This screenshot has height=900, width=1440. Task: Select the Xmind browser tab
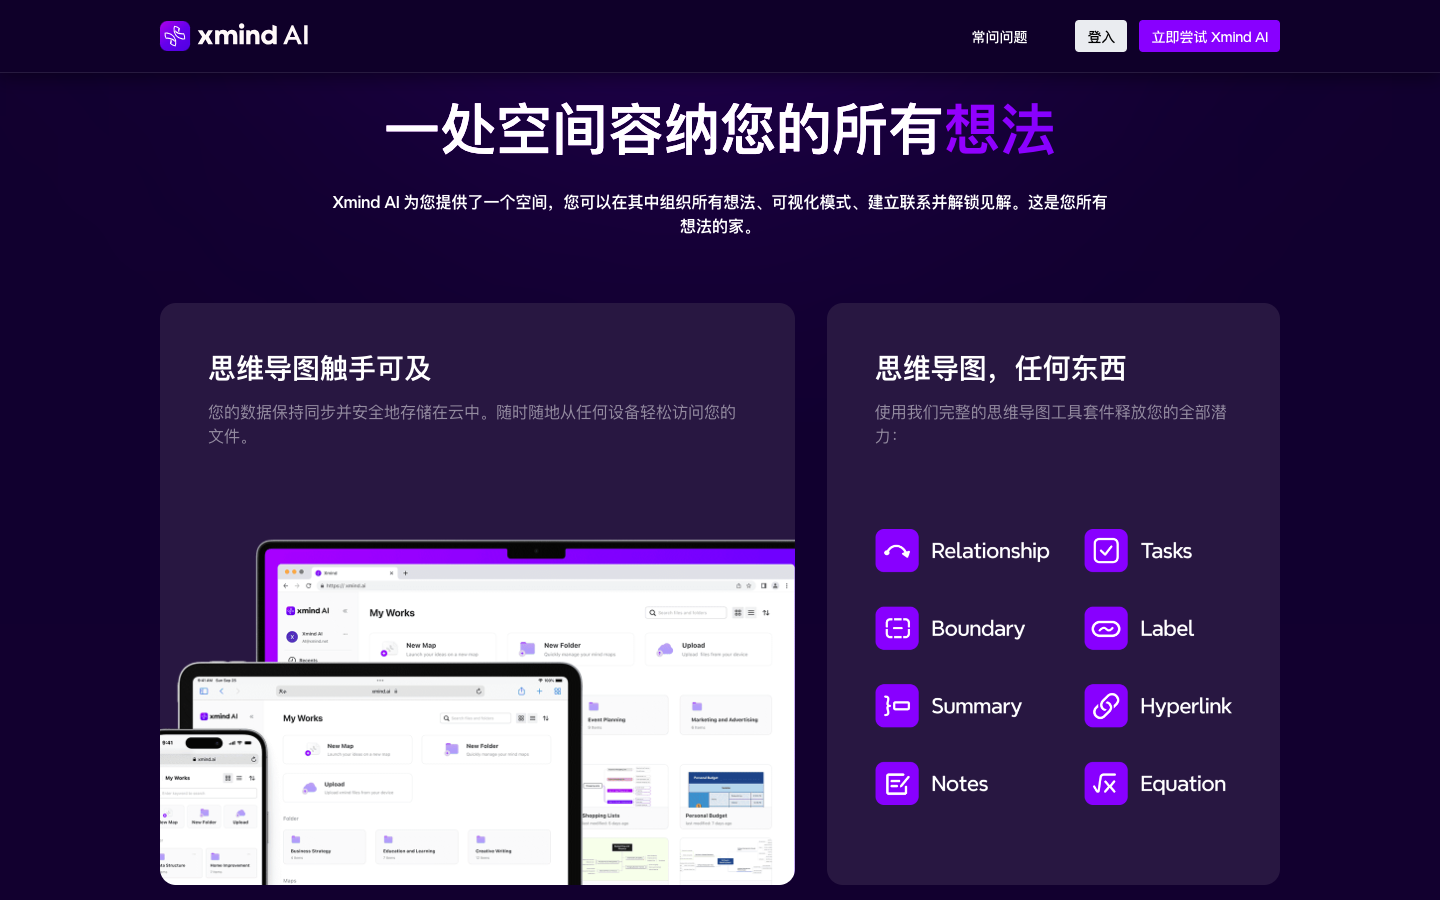pos(330,573)
